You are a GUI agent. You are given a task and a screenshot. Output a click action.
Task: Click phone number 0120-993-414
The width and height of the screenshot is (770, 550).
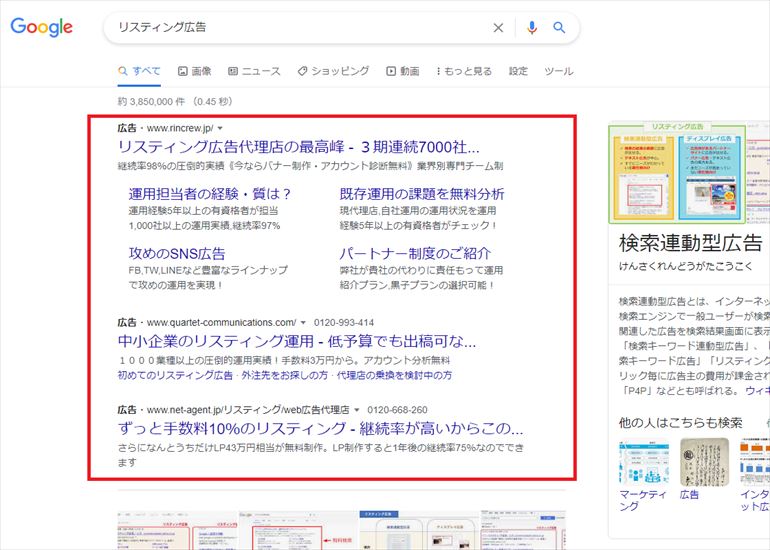point(344,323)
